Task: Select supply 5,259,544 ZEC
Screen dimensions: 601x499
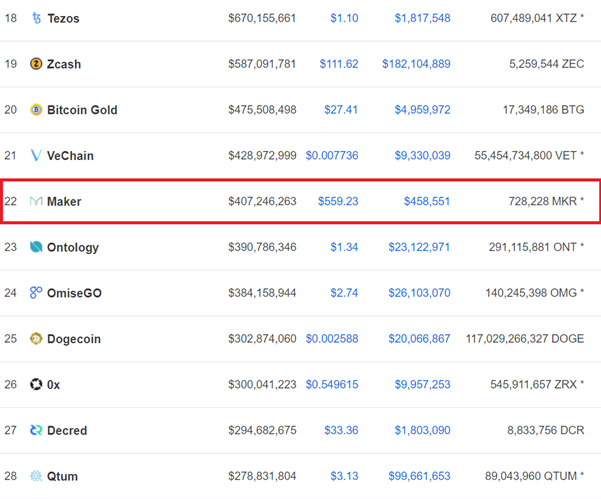Action: pos(547,64)
